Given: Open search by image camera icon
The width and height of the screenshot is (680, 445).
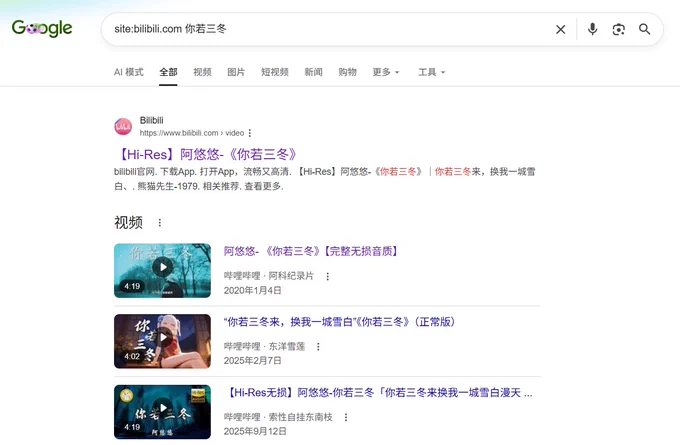Looking at the screenshot, I should click(x=618, y=29).
